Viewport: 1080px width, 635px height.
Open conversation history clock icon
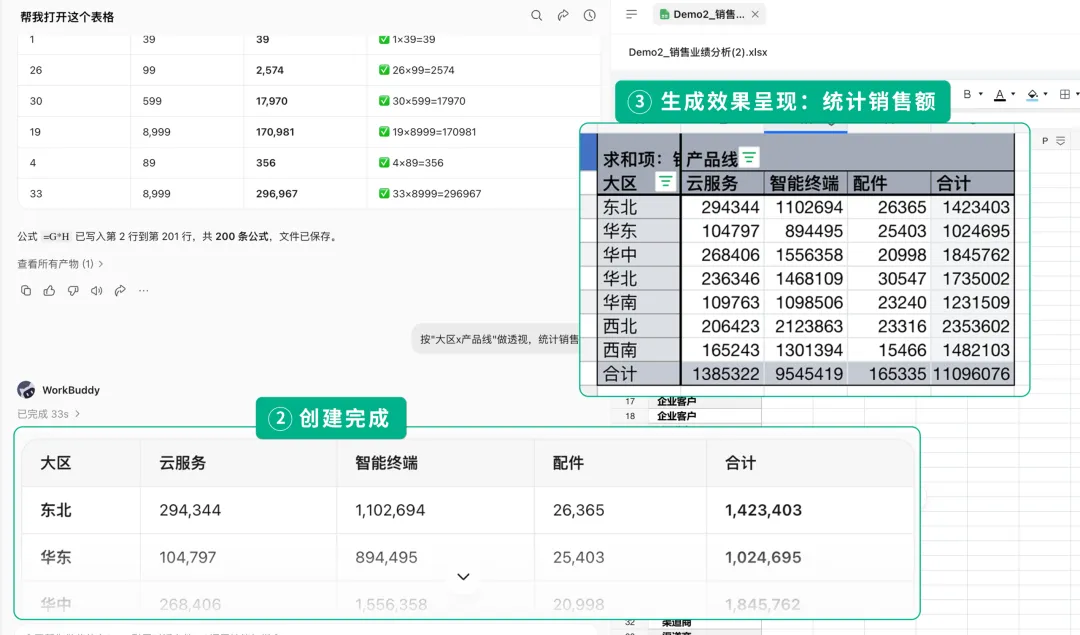coord(590,15)
